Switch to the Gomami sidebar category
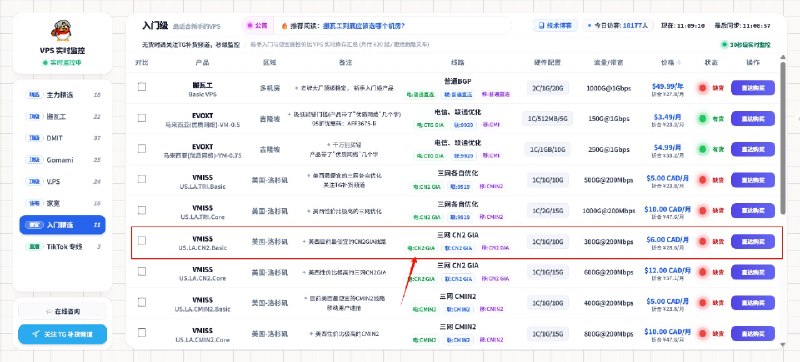 tap(62, 160)
